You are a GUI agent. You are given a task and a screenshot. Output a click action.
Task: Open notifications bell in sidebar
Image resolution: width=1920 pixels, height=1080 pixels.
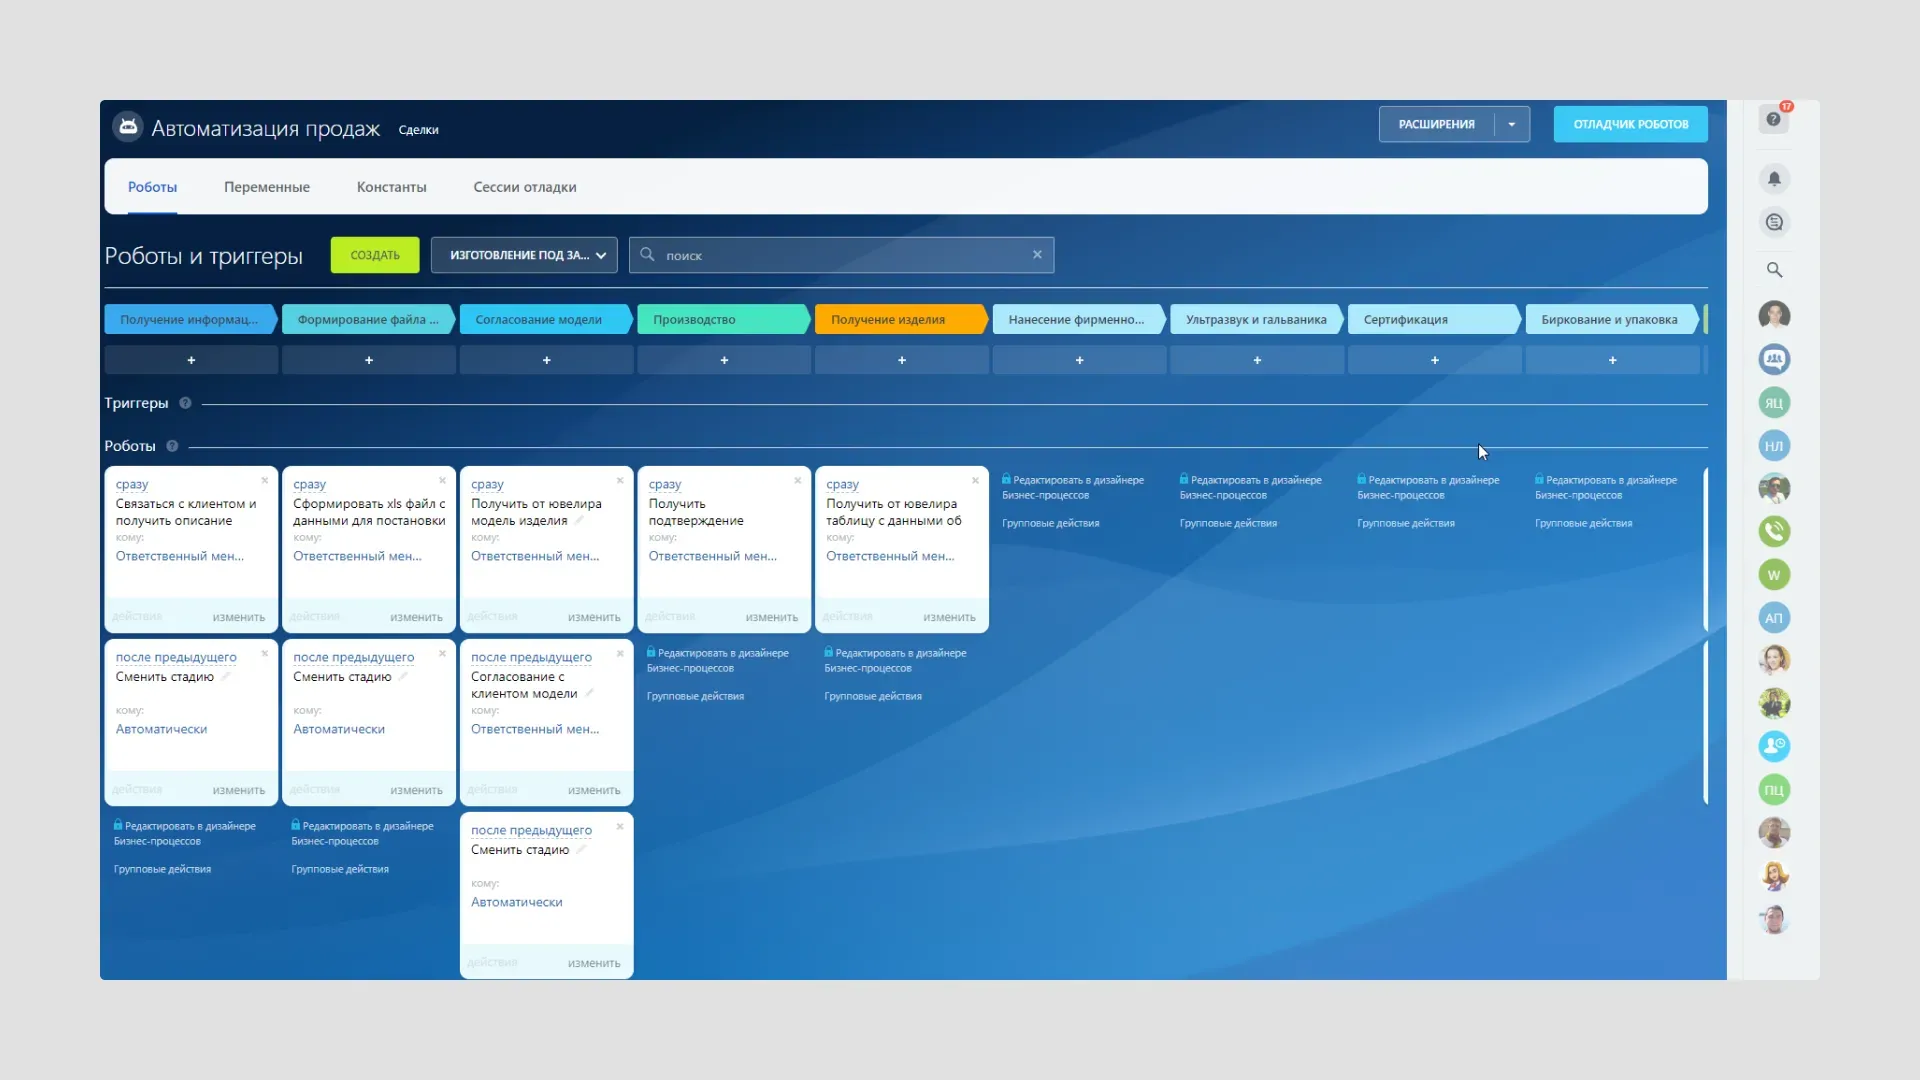pos(1774,179)
